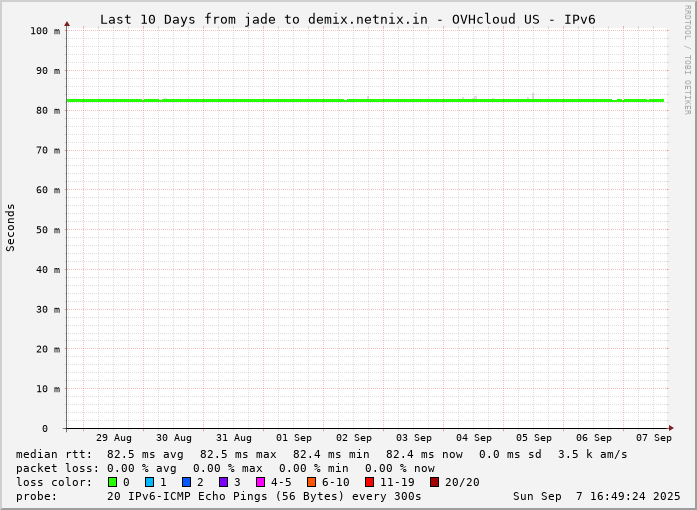Screen dimensions: 697x510
Task: Click the green loss color swatch for 0
Action: point(112,482)
